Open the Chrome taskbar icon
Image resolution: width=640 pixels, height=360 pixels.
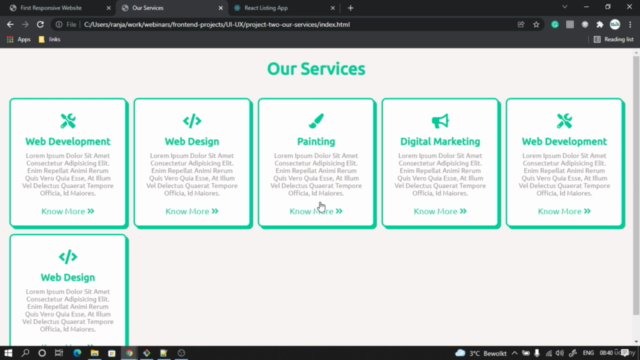[129, 353]
